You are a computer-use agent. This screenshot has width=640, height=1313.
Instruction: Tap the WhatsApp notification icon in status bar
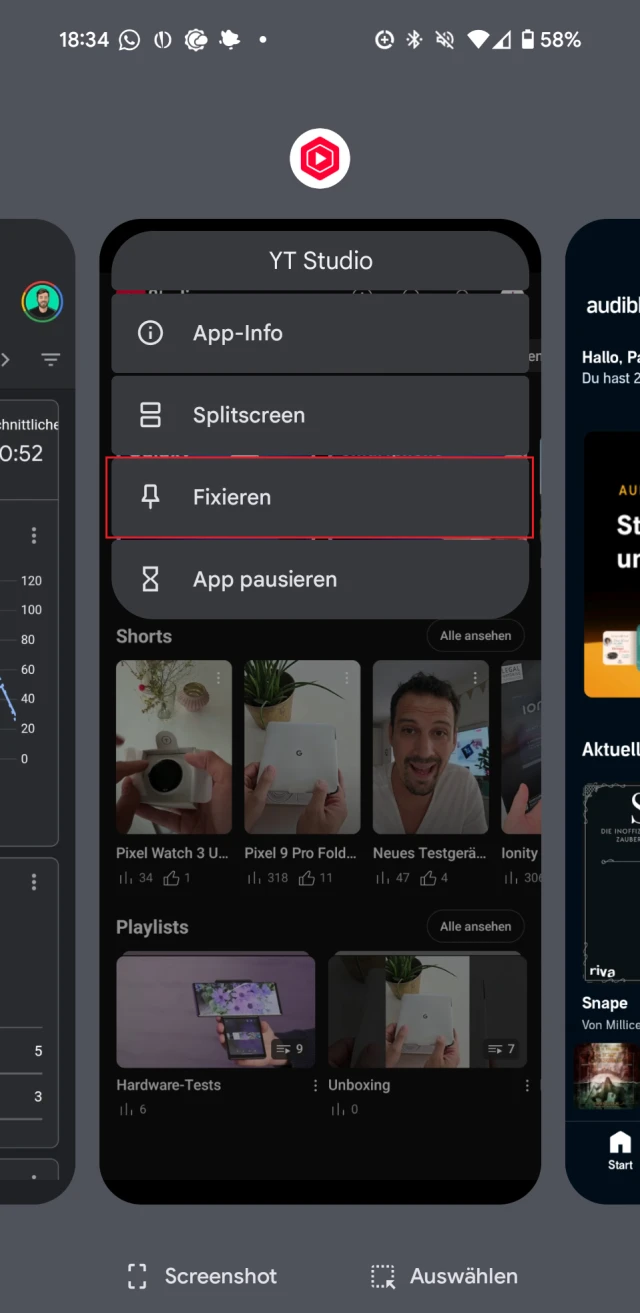click(x=129, y=40)
